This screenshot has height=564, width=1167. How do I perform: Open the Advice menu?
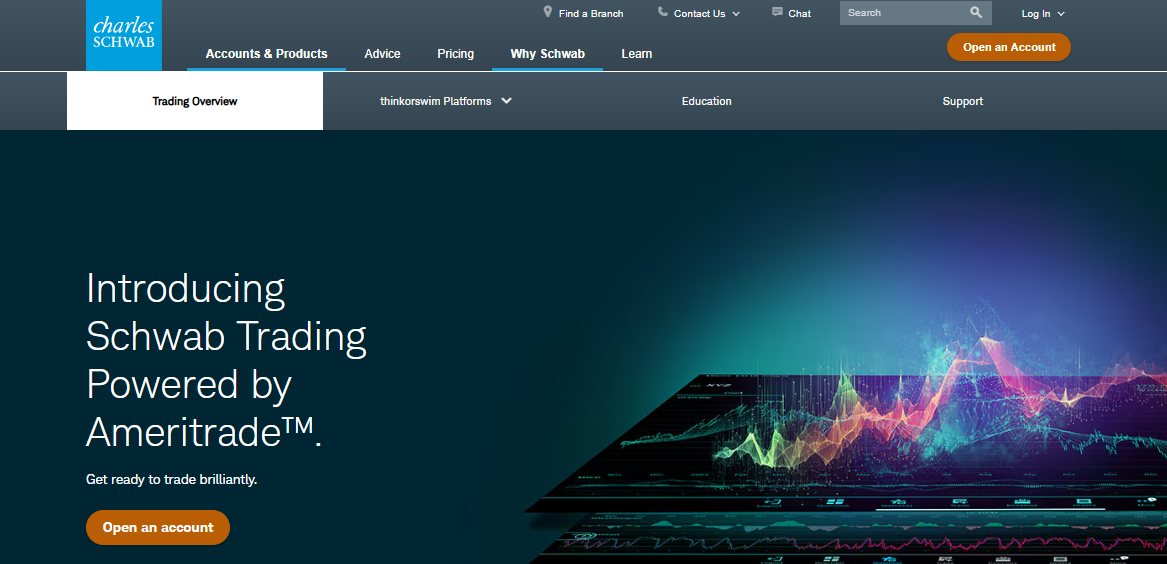(383, 54)
